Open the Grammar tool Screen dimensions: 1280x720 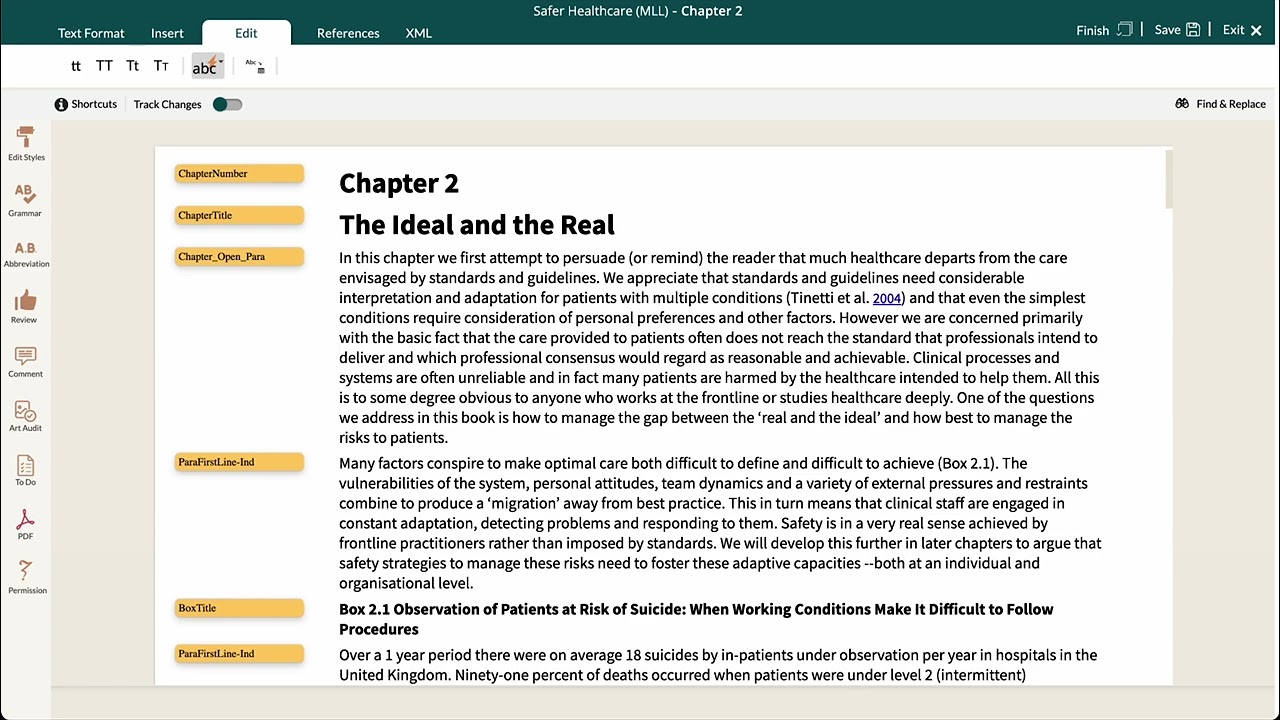[x=26, y=200]
